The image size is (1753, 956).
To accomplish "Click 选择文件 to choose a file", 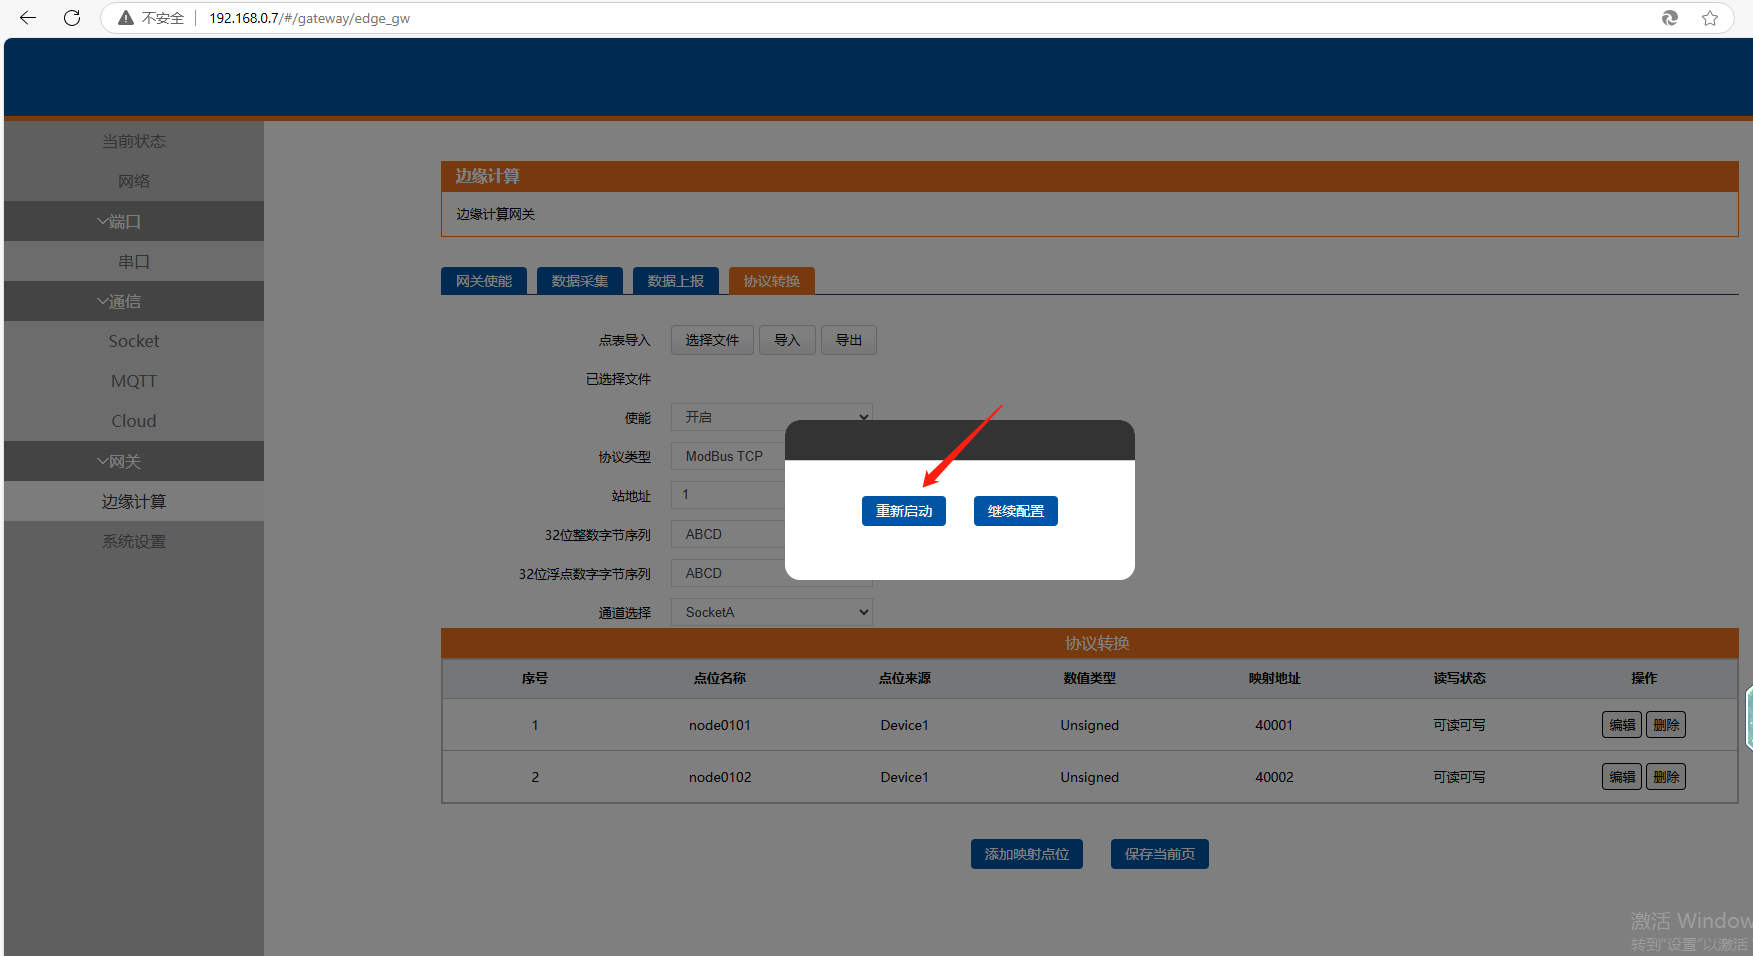I will pos(712,340).
